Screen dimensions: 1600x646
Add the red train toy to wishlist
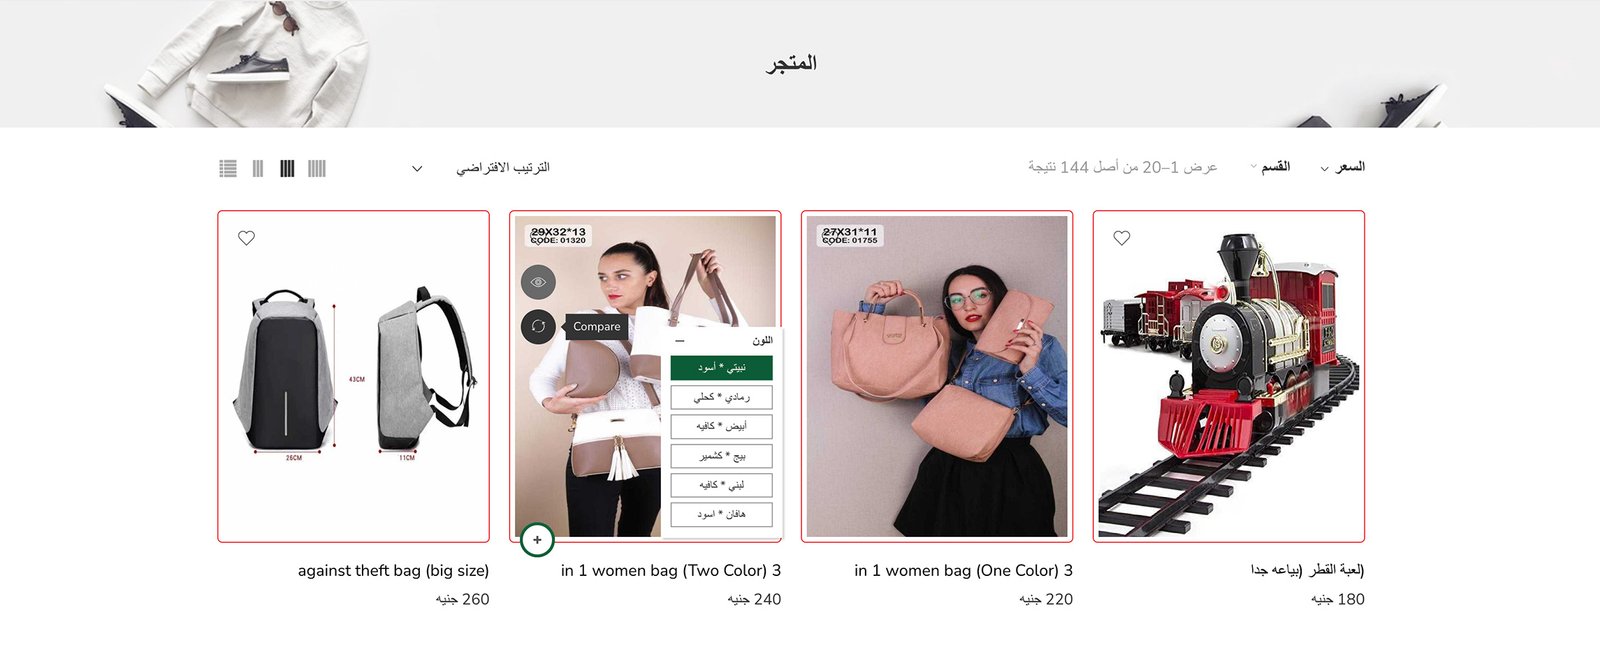pos(1122,238)
